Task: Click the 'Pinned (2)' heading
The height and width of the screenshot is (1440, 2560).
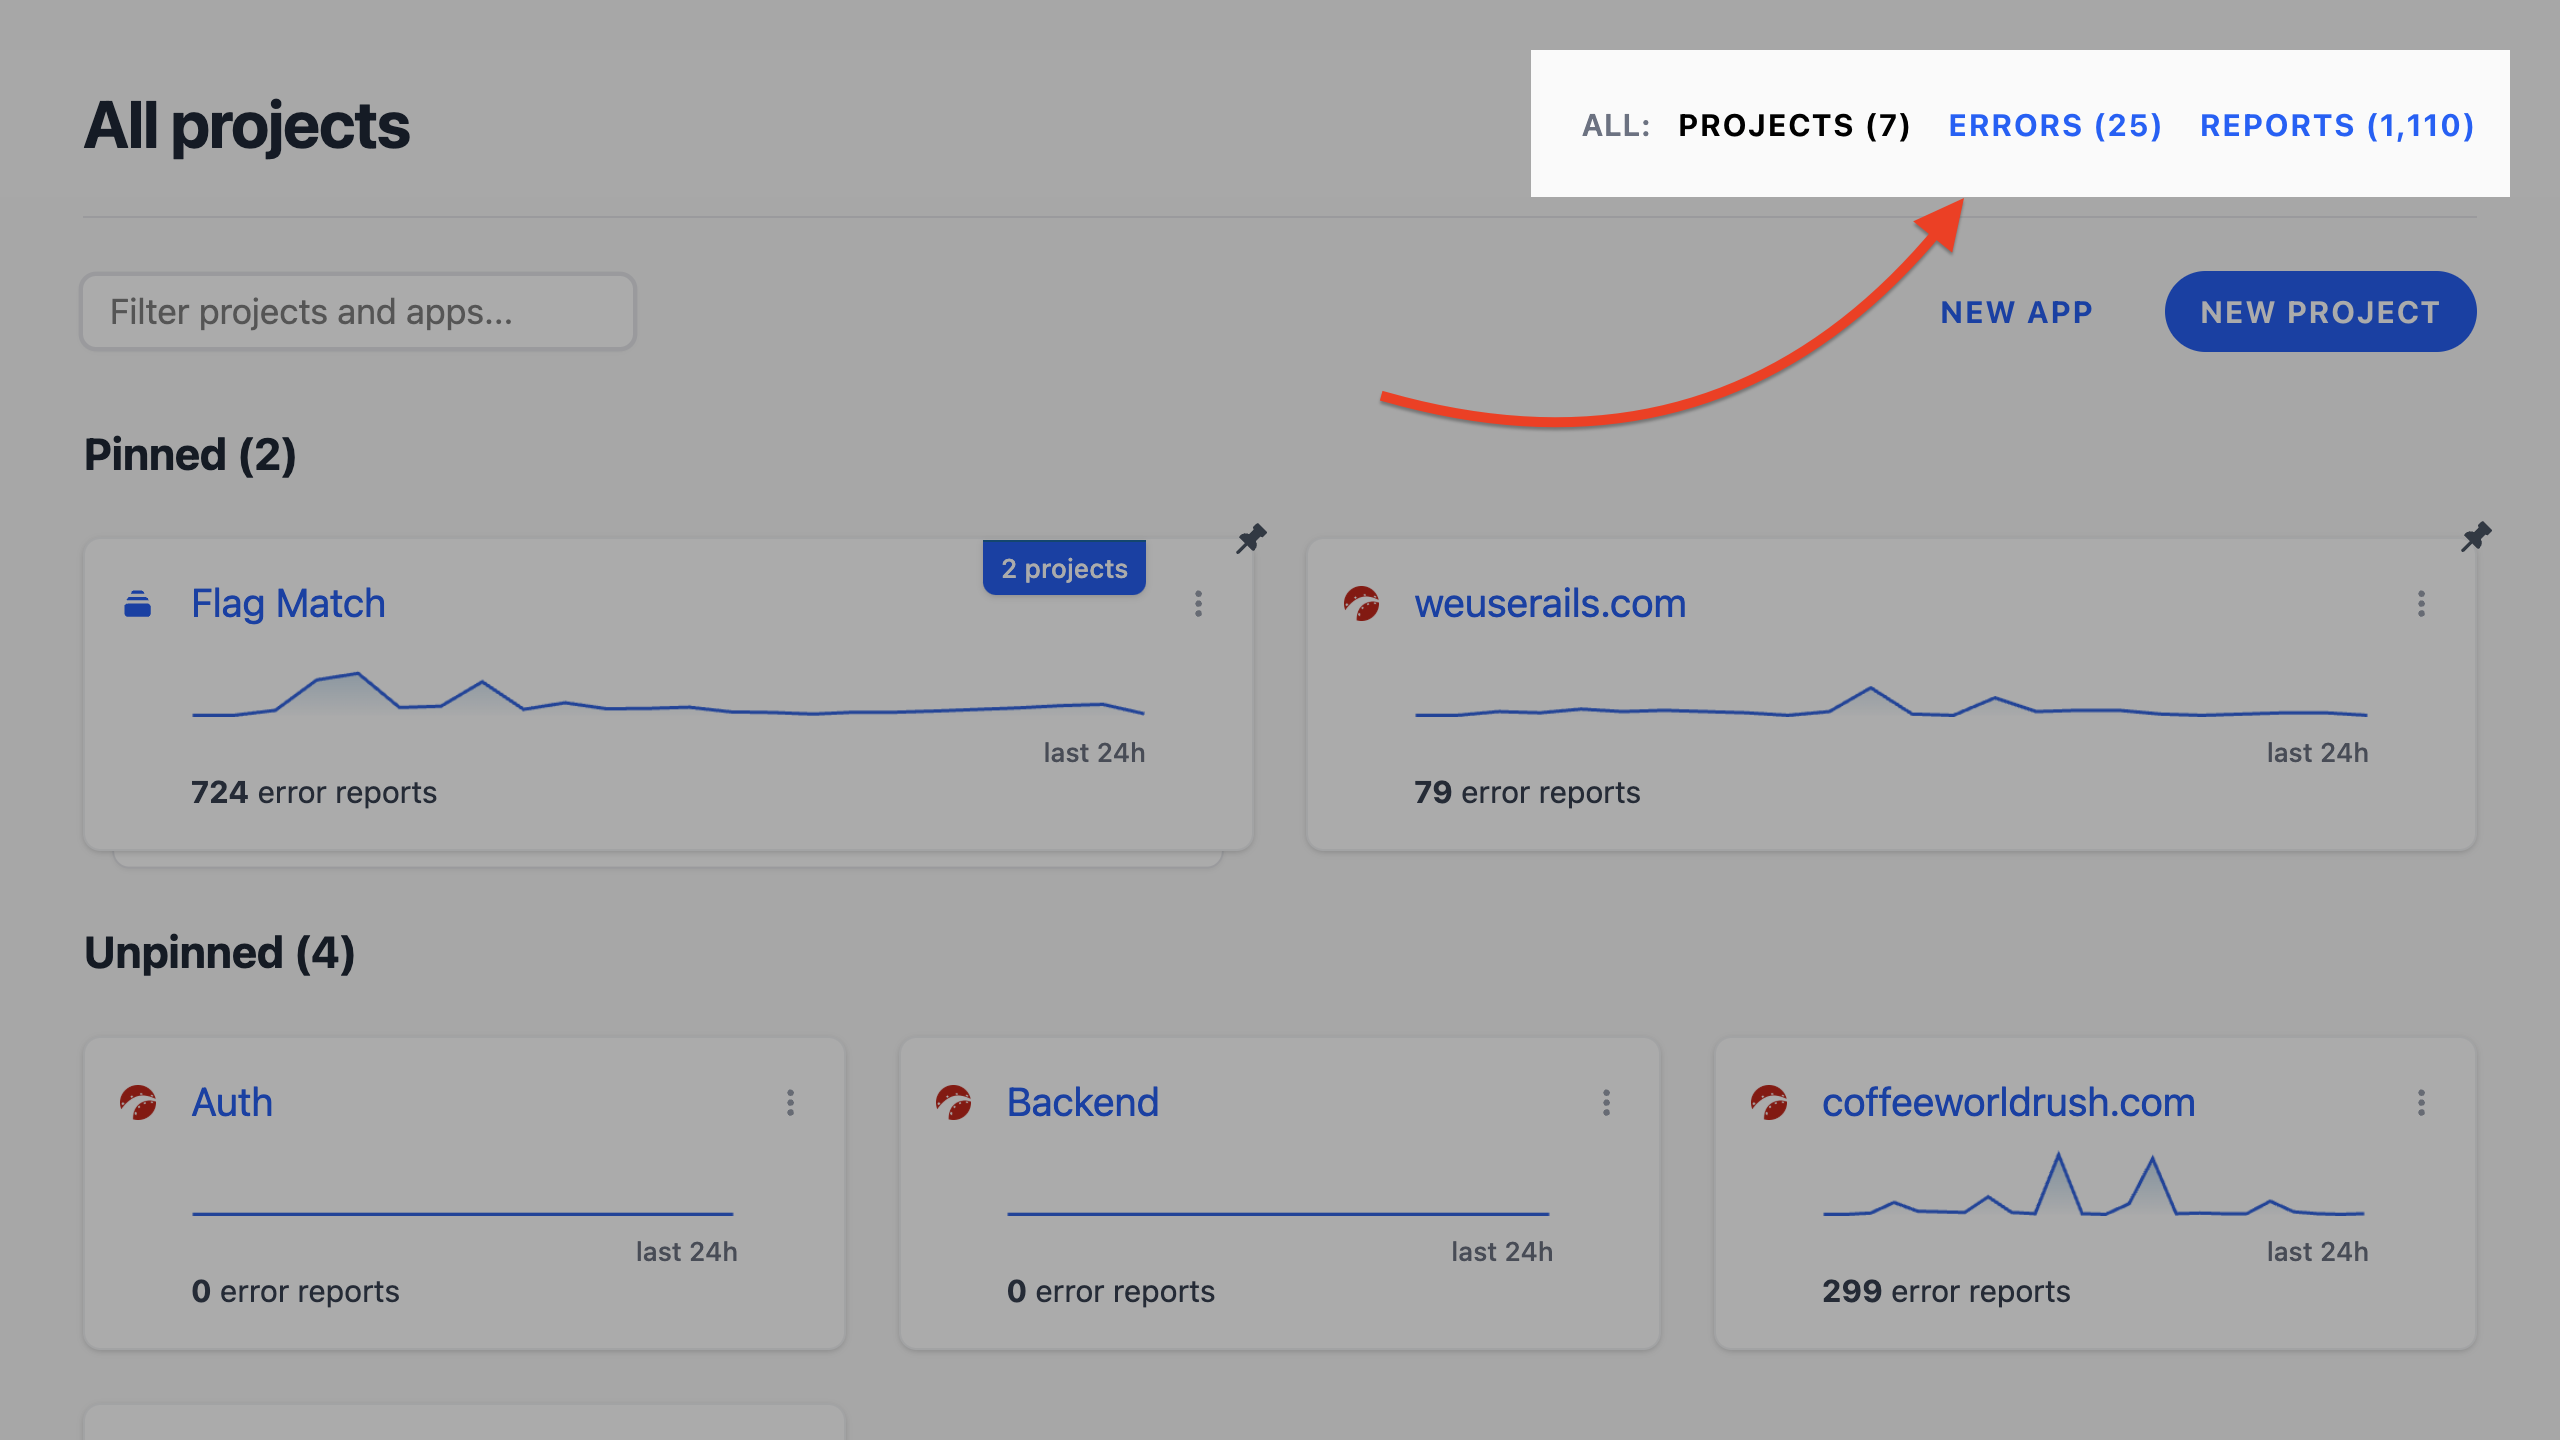Action: tap(190, 455)
